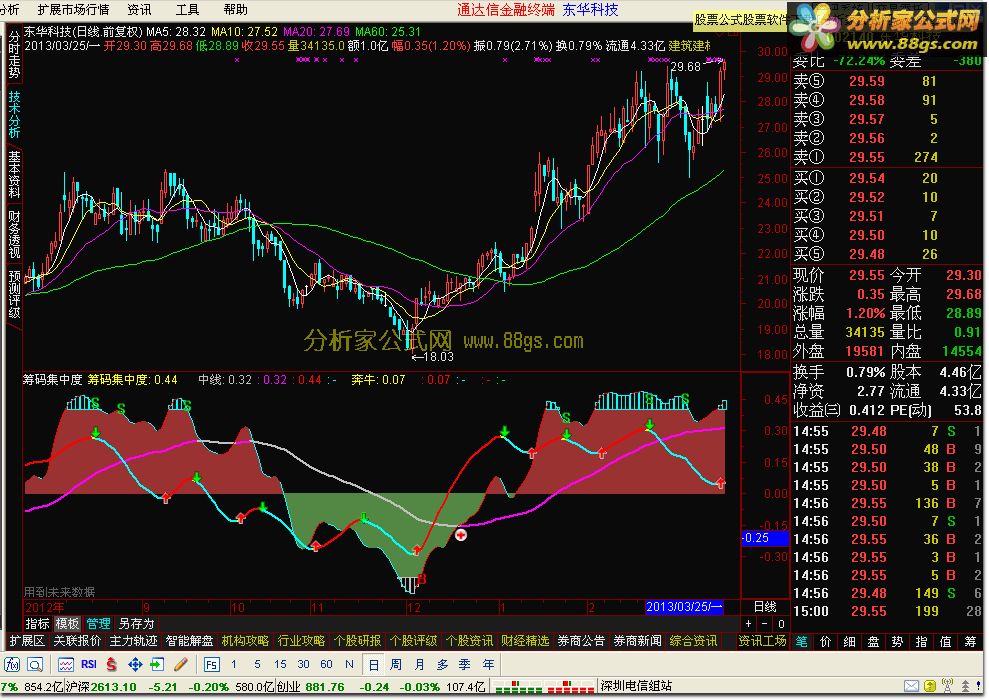Image resolution: width=989 pixels, height=700 pixels.
Task: Switch to 60-minute period
Action: 326,665
